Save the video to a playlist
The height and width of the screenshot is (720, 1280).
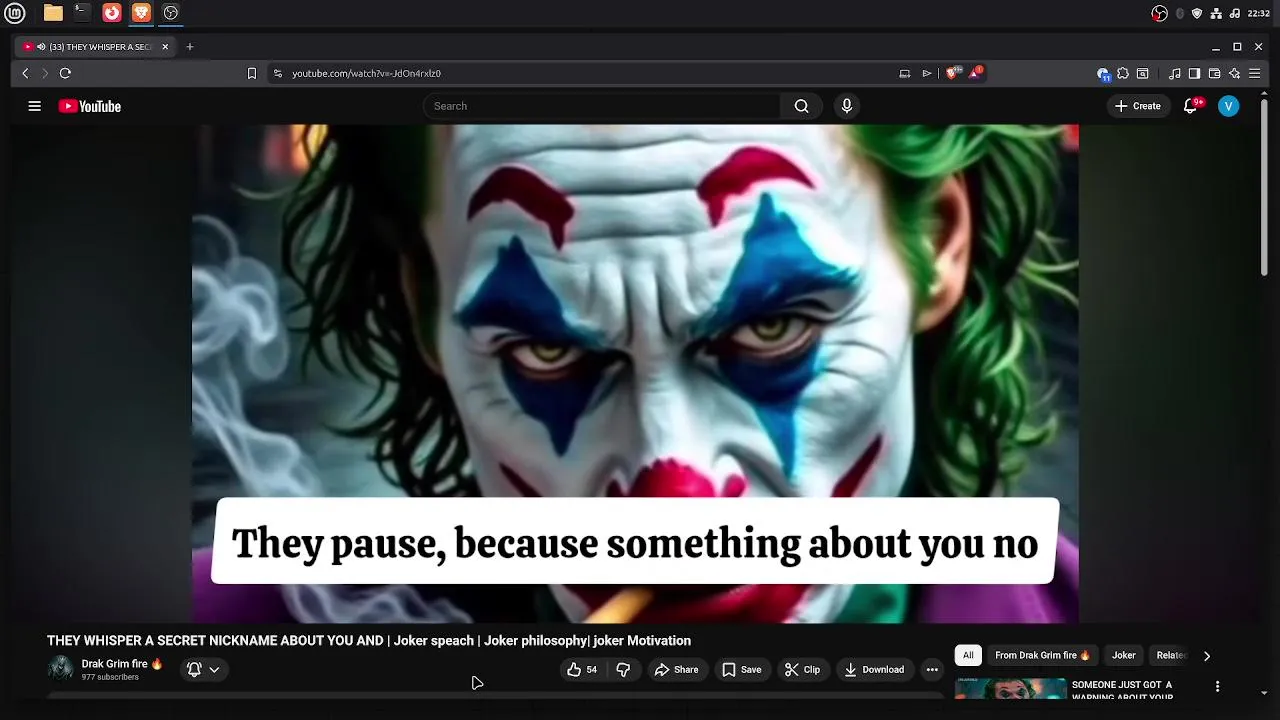click(x=742, y=670)
